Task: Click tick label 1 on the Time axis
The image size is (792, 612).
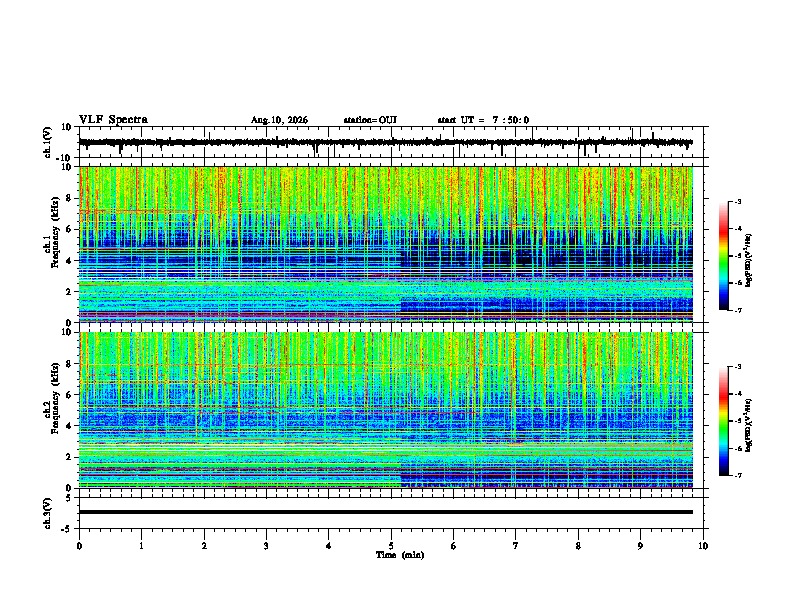Action: (141, 546)
